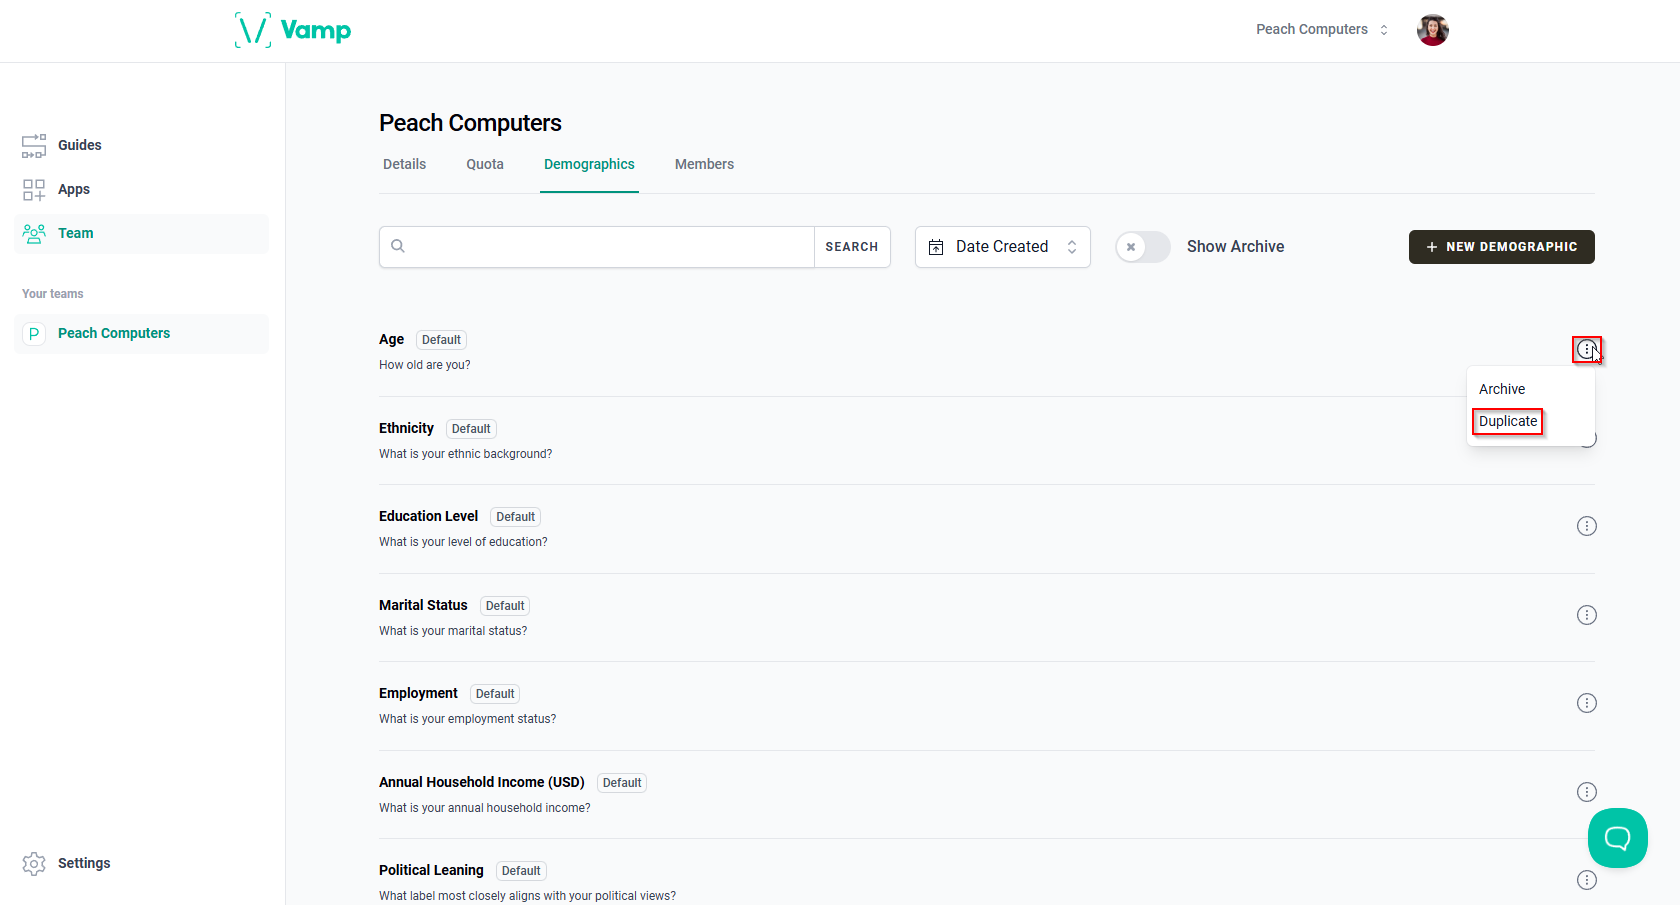Click the calendar icon in Date Created
1680x905 pixels.
936,247
